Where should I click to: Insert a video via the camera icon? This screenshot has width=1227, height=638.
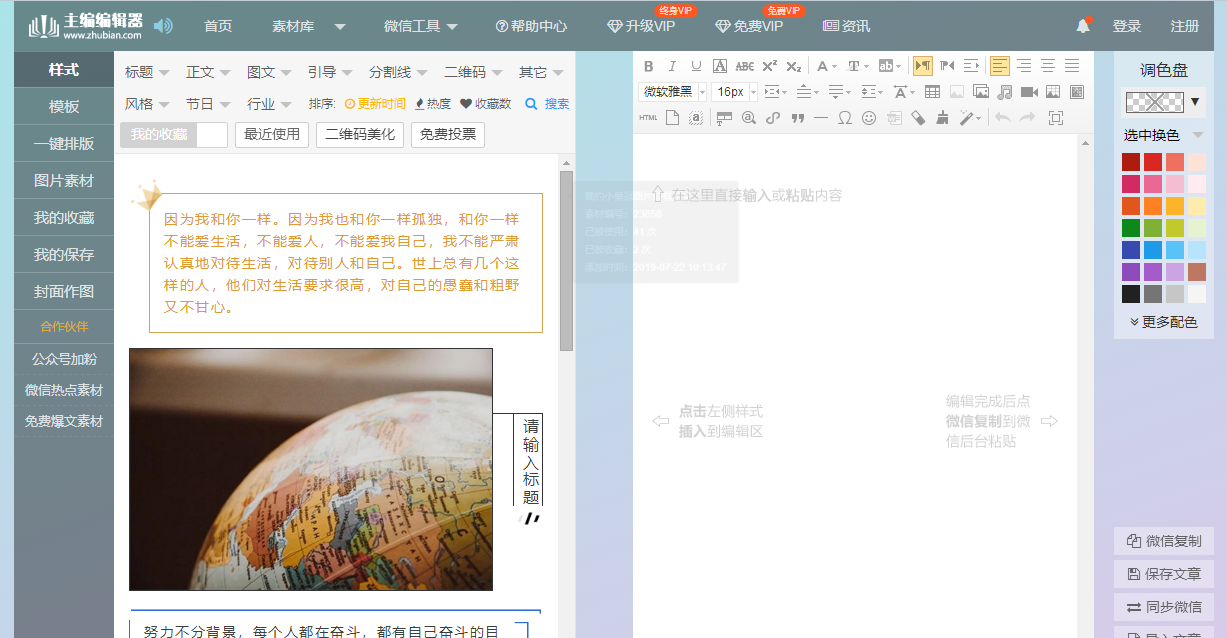click(x=1030, y=92)
